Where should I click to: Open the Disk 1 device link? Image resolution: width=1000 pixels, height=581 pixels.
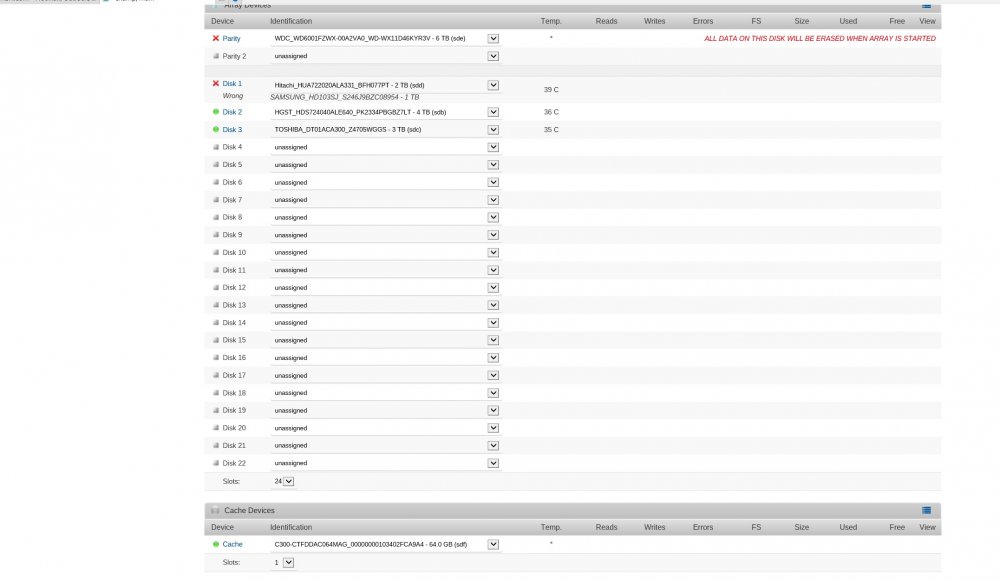(232, 84)
